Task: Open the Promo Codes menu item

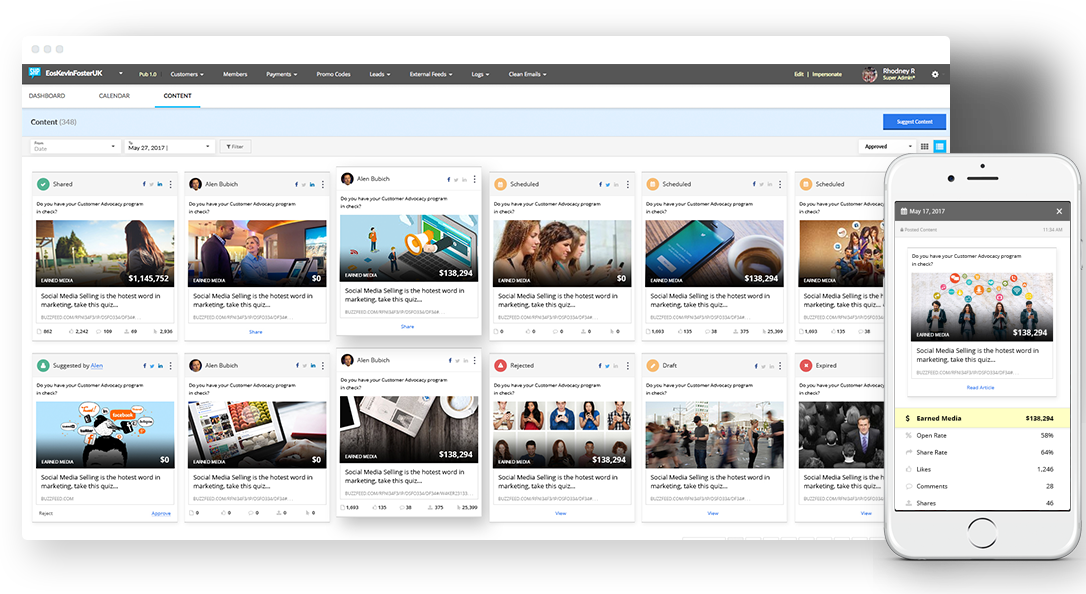Action: 333,74
